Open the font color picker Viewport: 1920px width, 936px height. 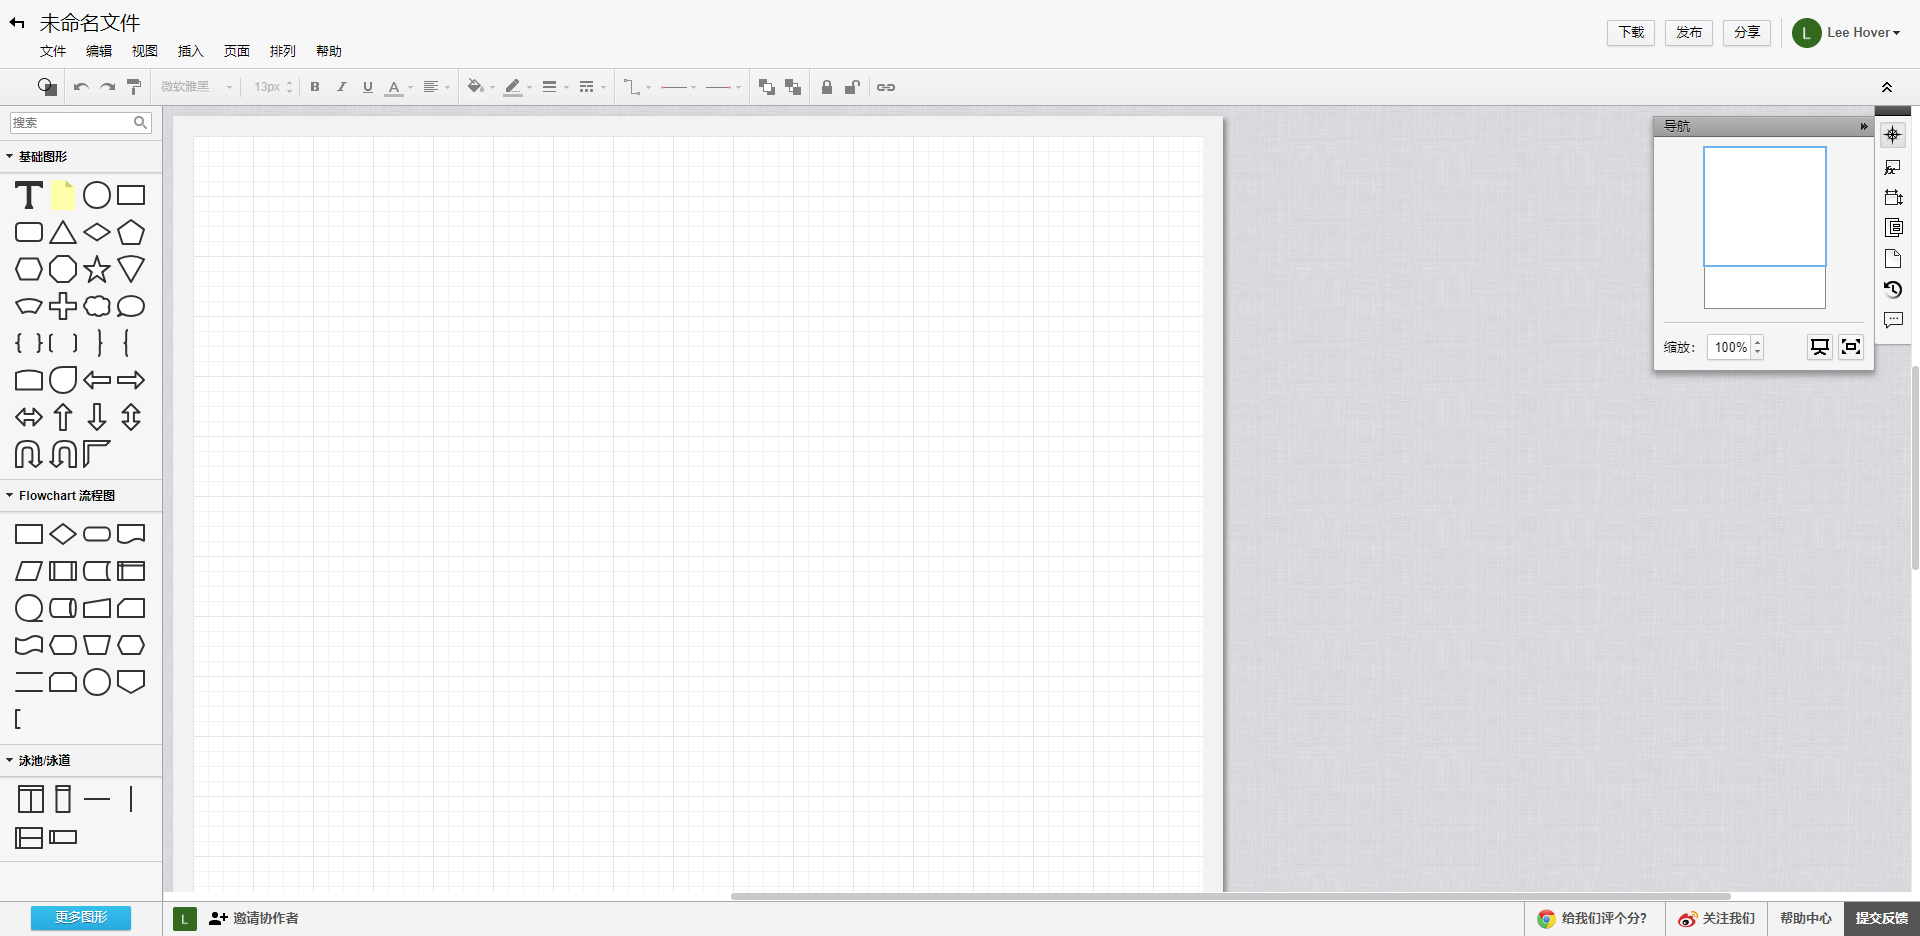(399, 87)
